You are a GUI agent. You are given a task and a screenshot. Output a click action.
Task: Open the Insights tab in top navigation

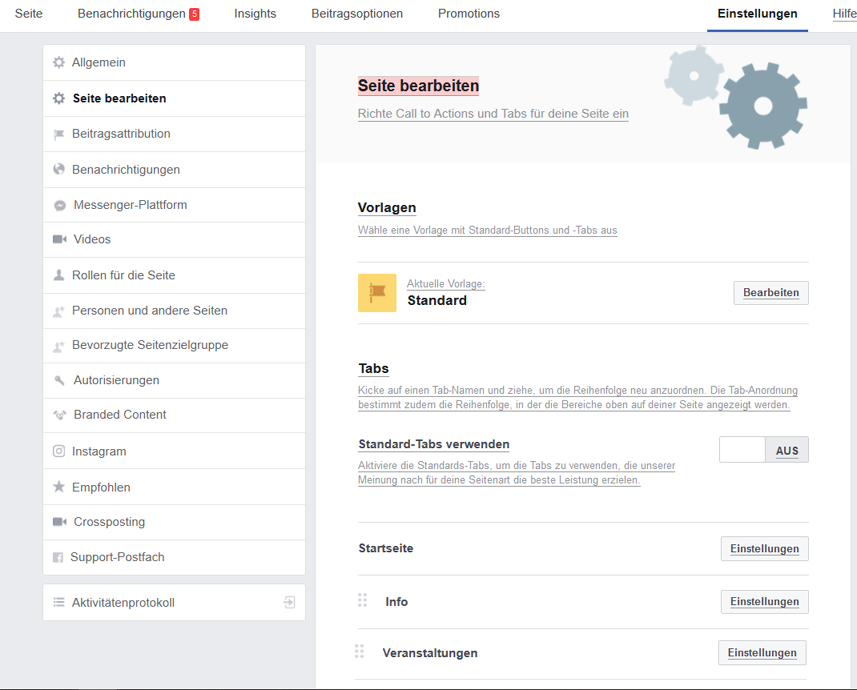tap(255, 14)
